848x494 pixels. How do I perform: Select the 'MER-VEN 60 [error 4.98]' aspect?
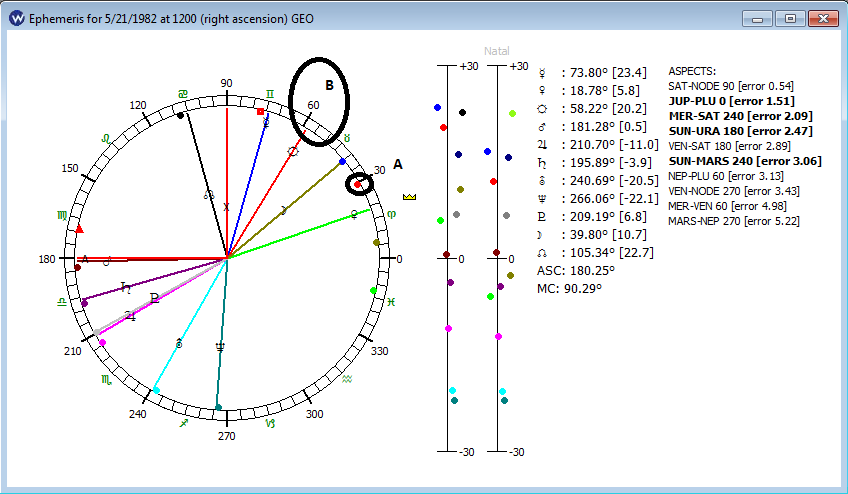point(727,206)
